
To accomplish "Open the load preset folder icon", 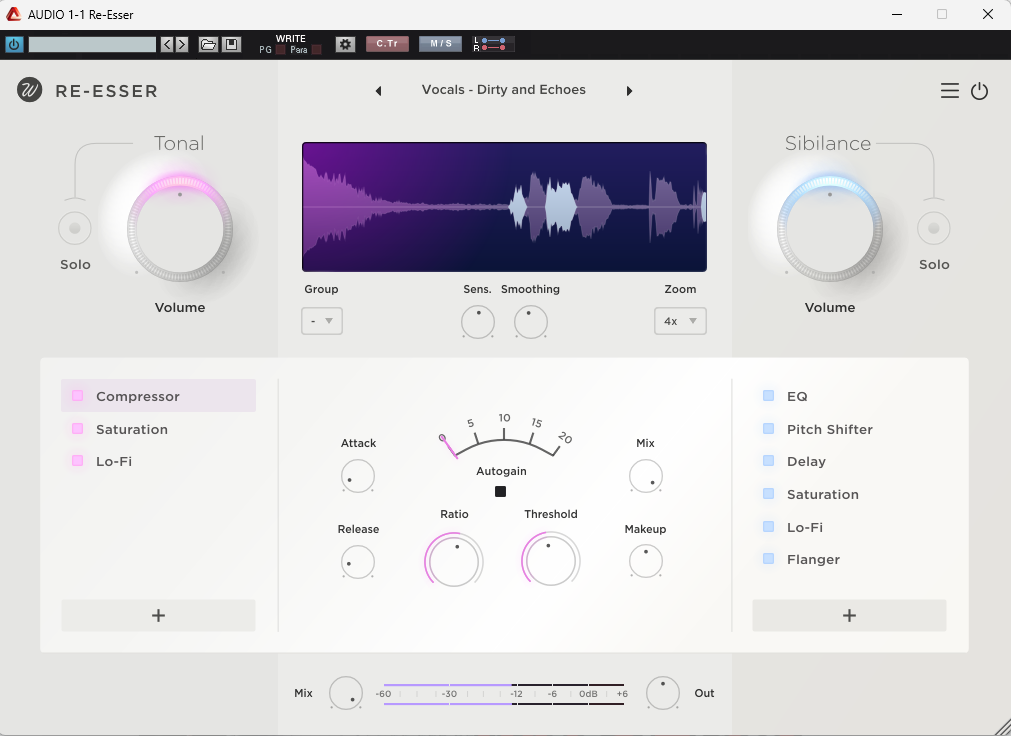I will [x=208, y=44].
